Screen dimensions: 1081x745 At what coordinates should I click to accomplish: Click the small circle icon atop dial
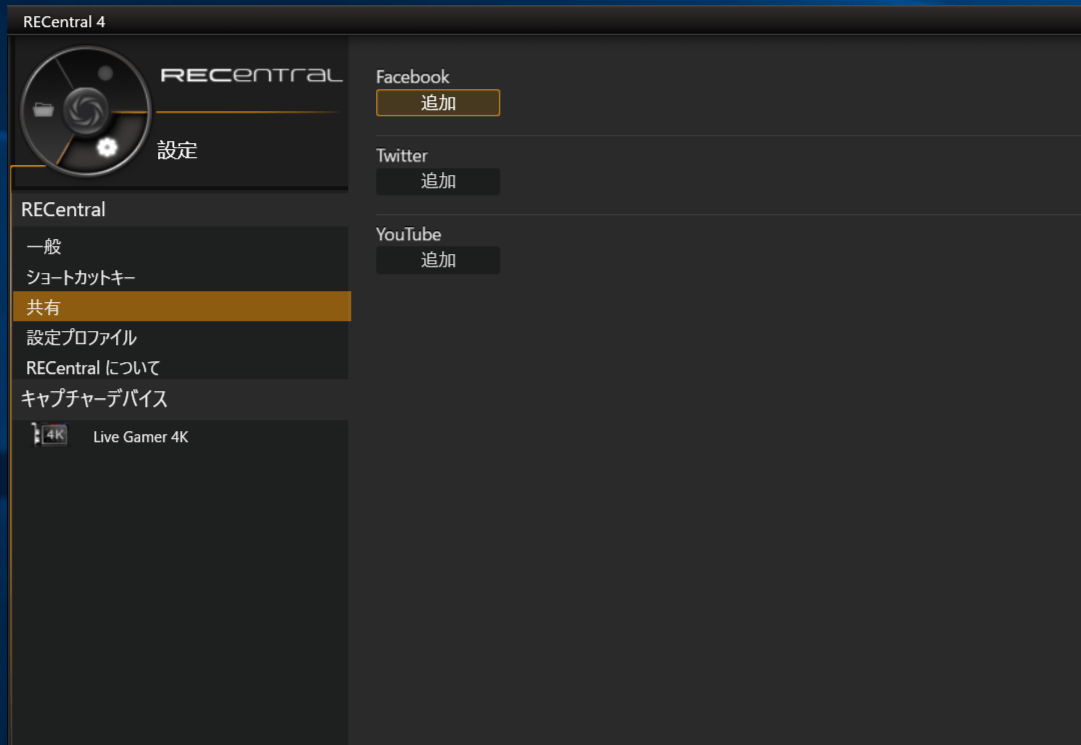105,73
